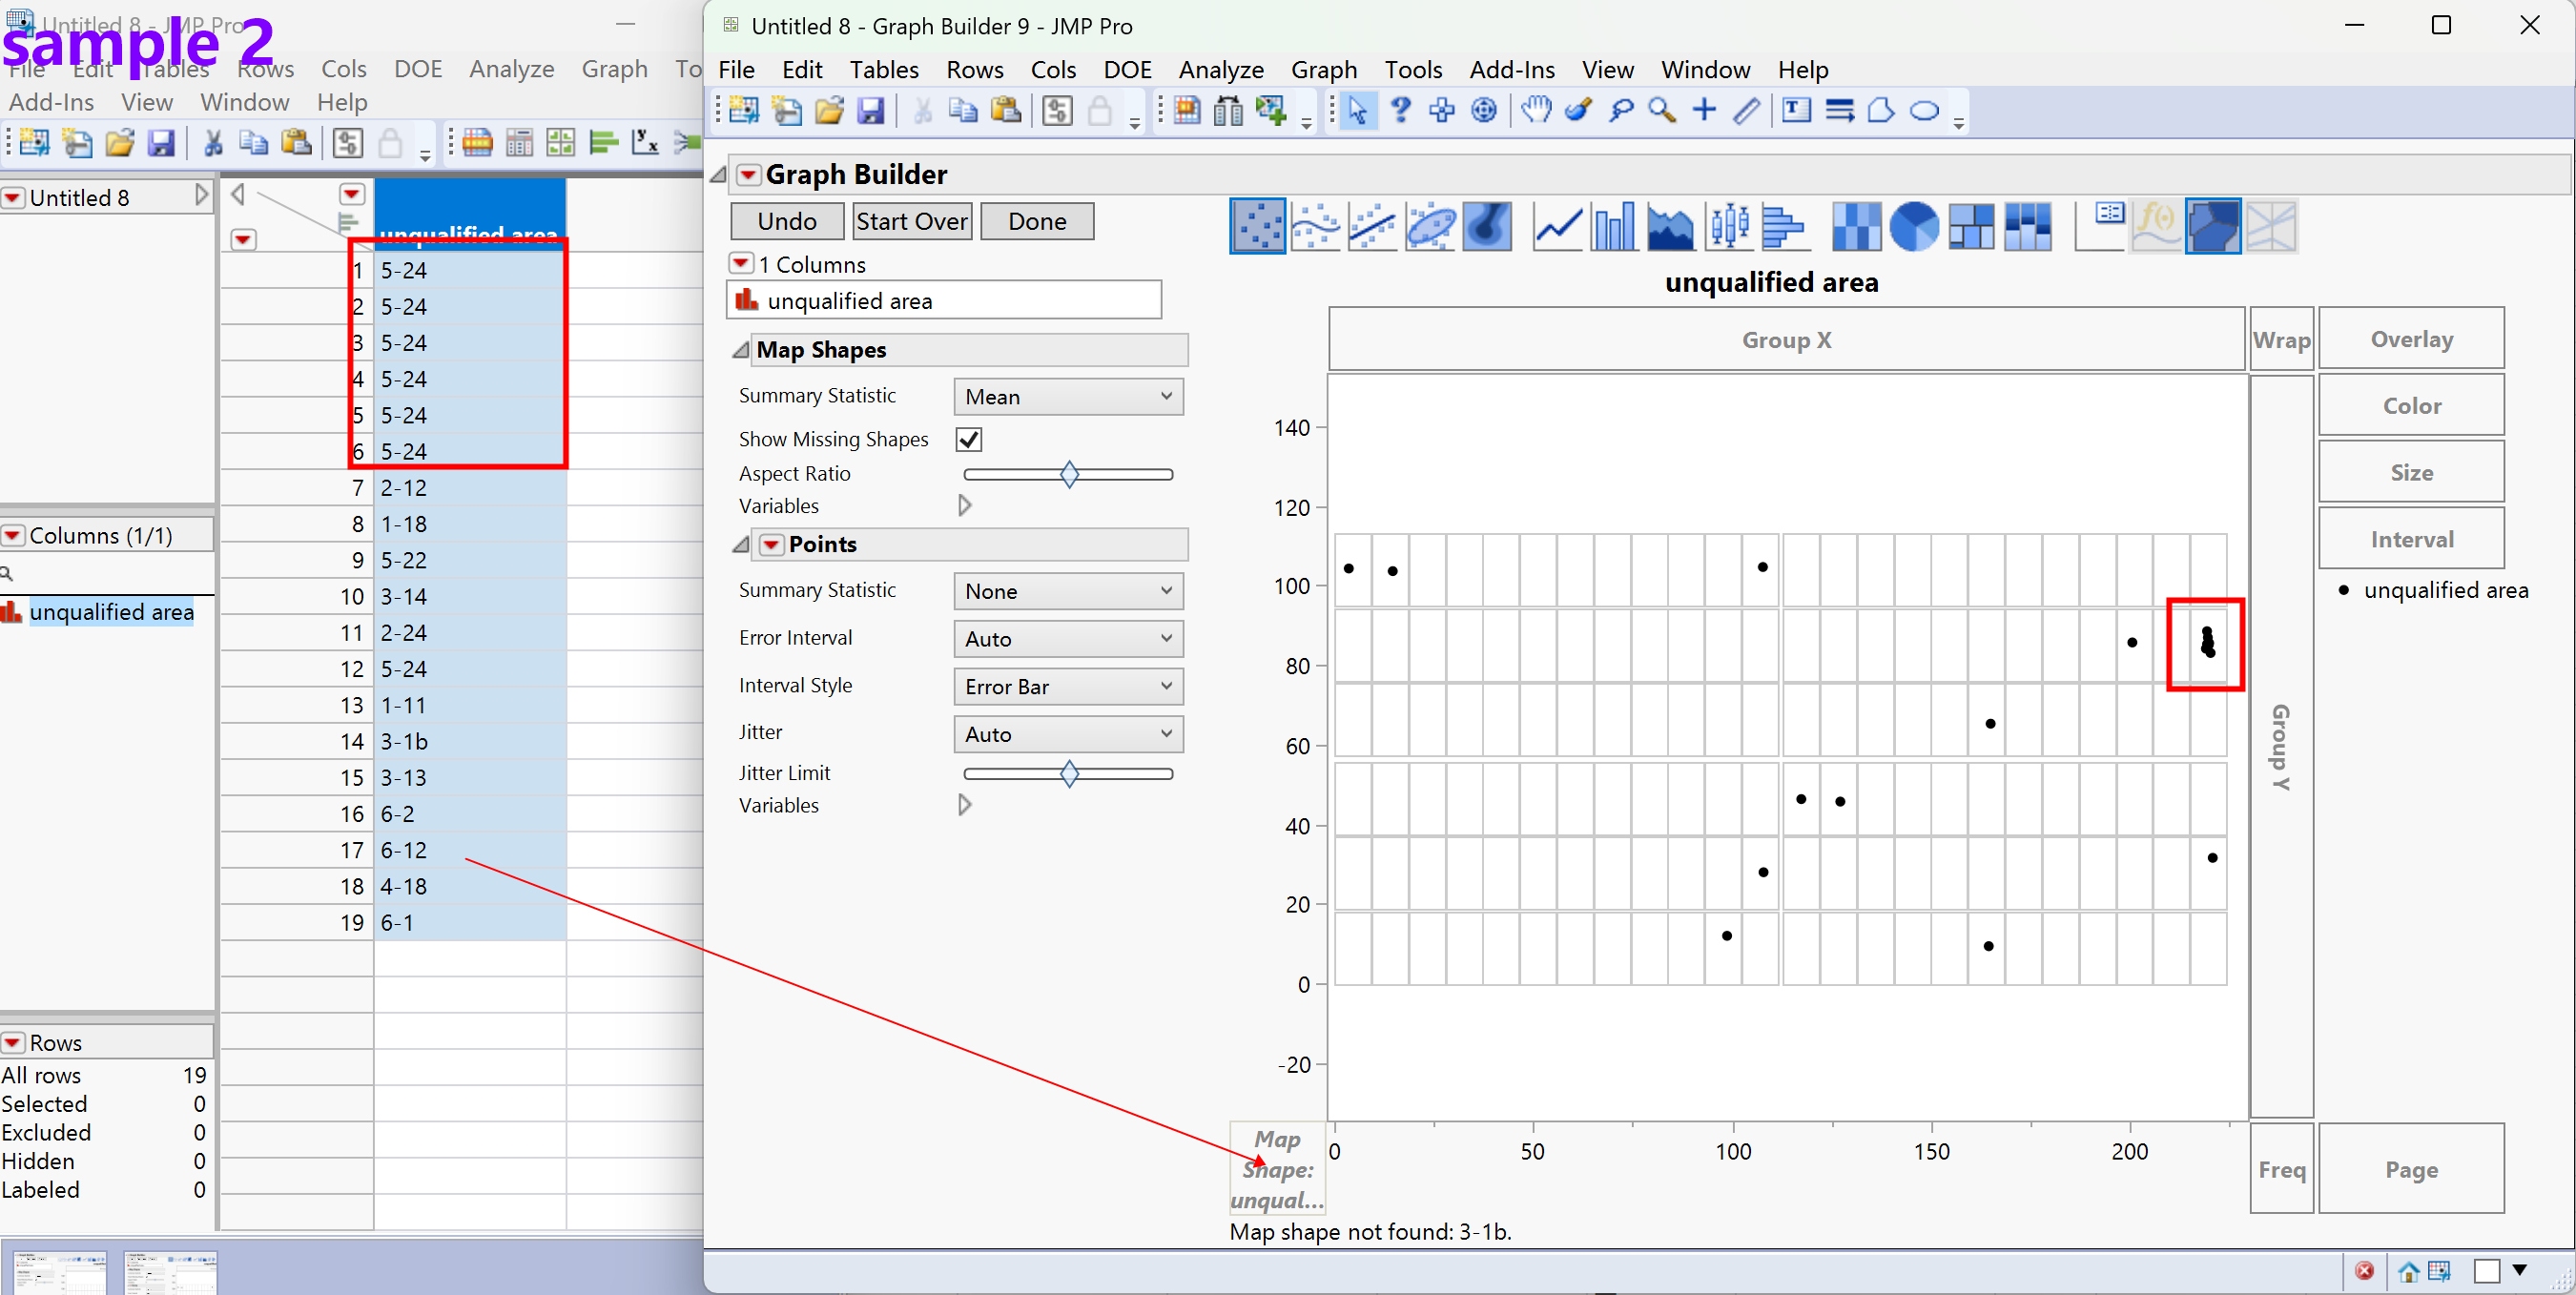The height and width of the screenshot is (1295, 2576).
Task: Select the grabber hand tool
Action: (1536, 110)
